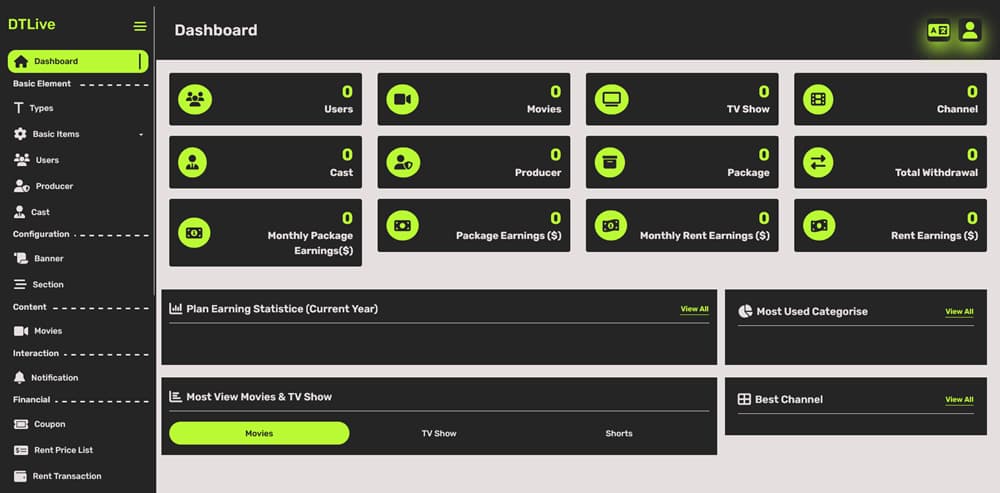
Task: Click the Users card group icon
Action: tap(194, 99)
